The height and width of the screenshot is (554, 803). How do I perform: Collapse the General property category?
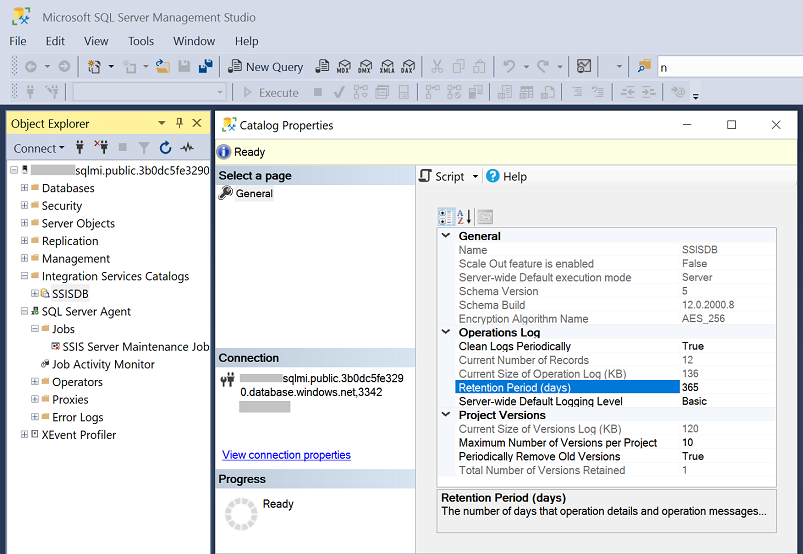[446, 236]
